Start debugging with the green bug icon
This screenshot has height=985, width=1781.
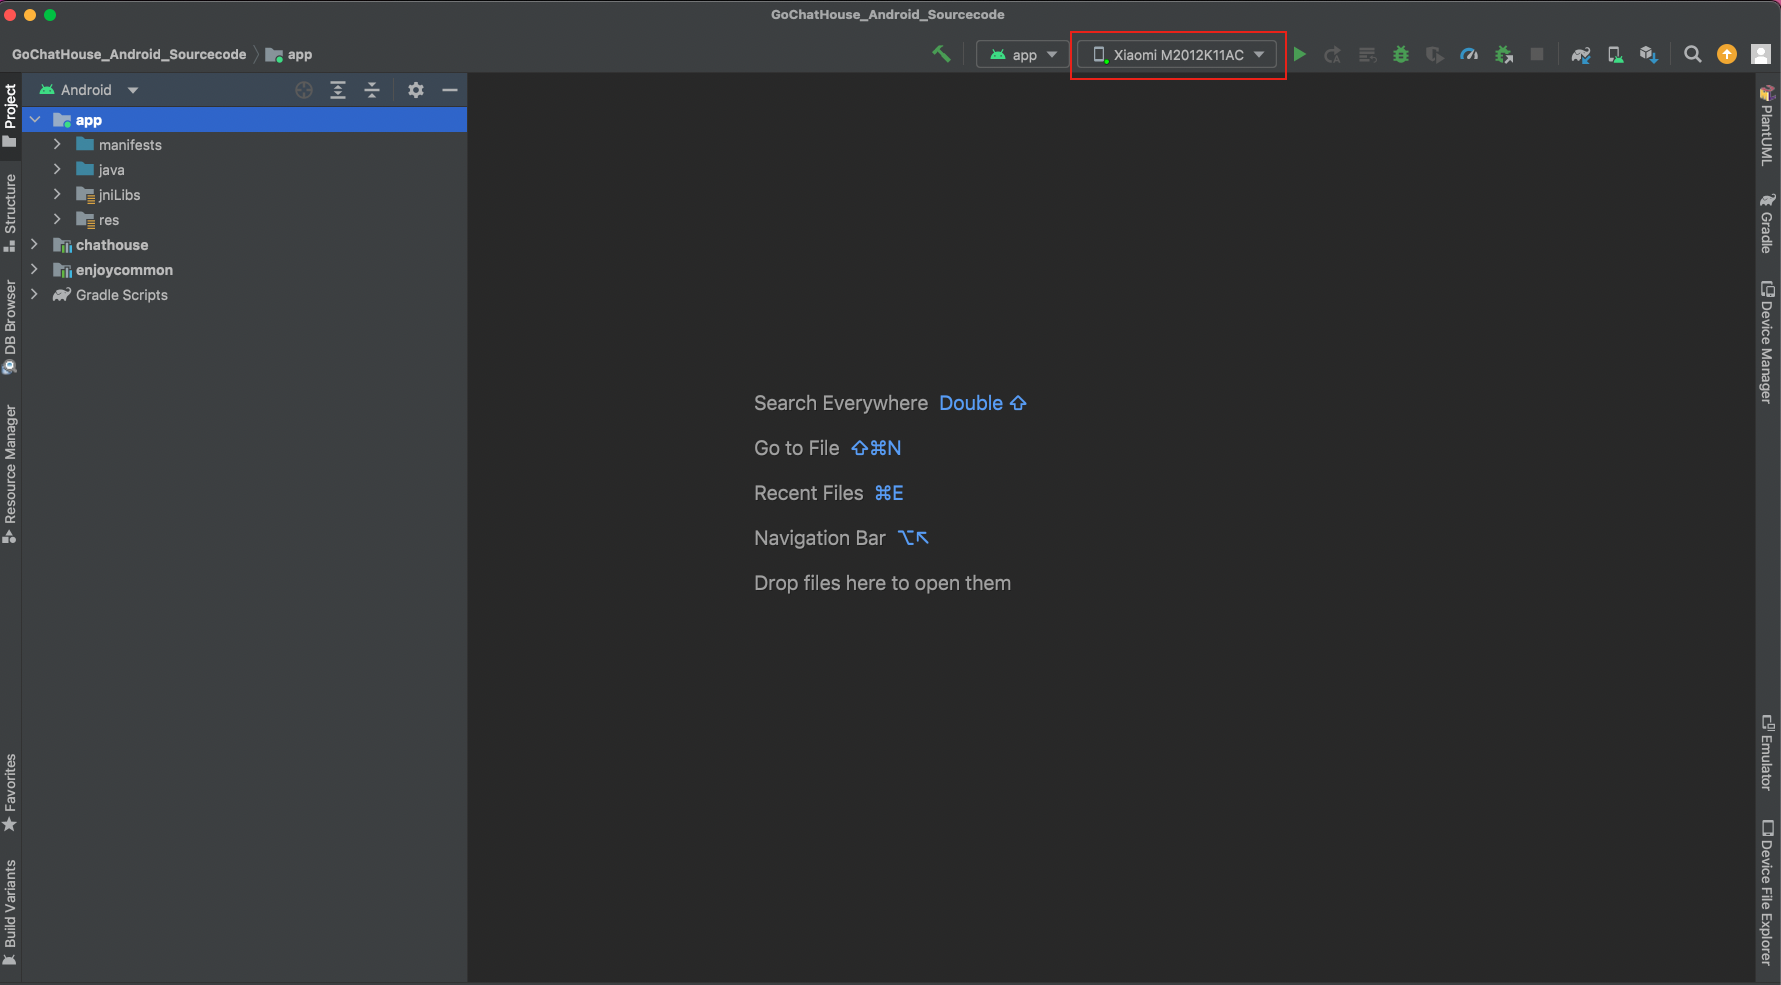(1401, 55)
